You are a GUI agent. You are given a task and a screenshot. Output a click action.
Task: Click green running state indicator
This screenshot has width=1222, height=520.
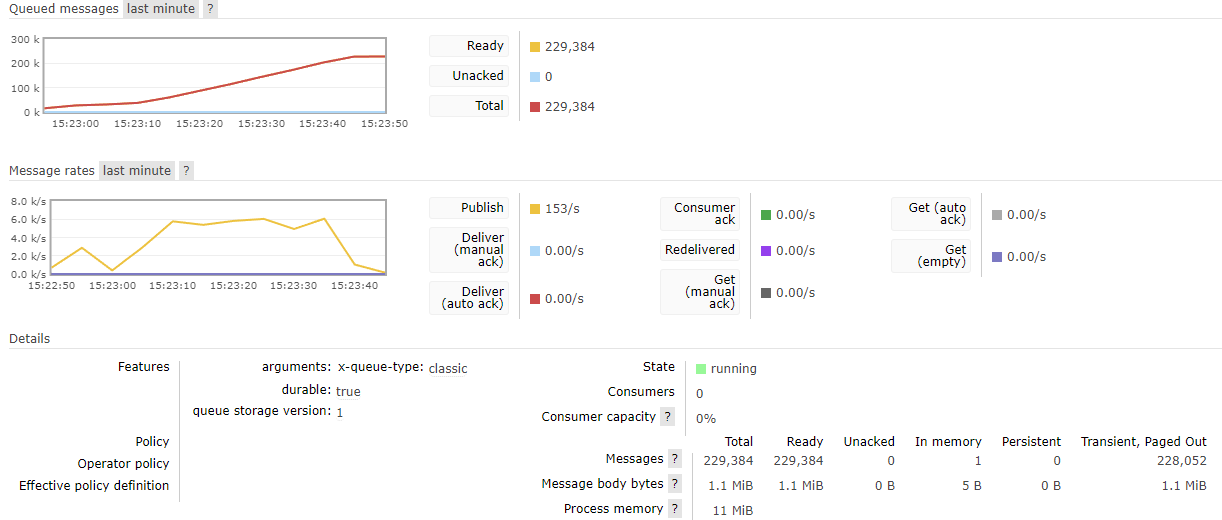[x=701, y=369]
